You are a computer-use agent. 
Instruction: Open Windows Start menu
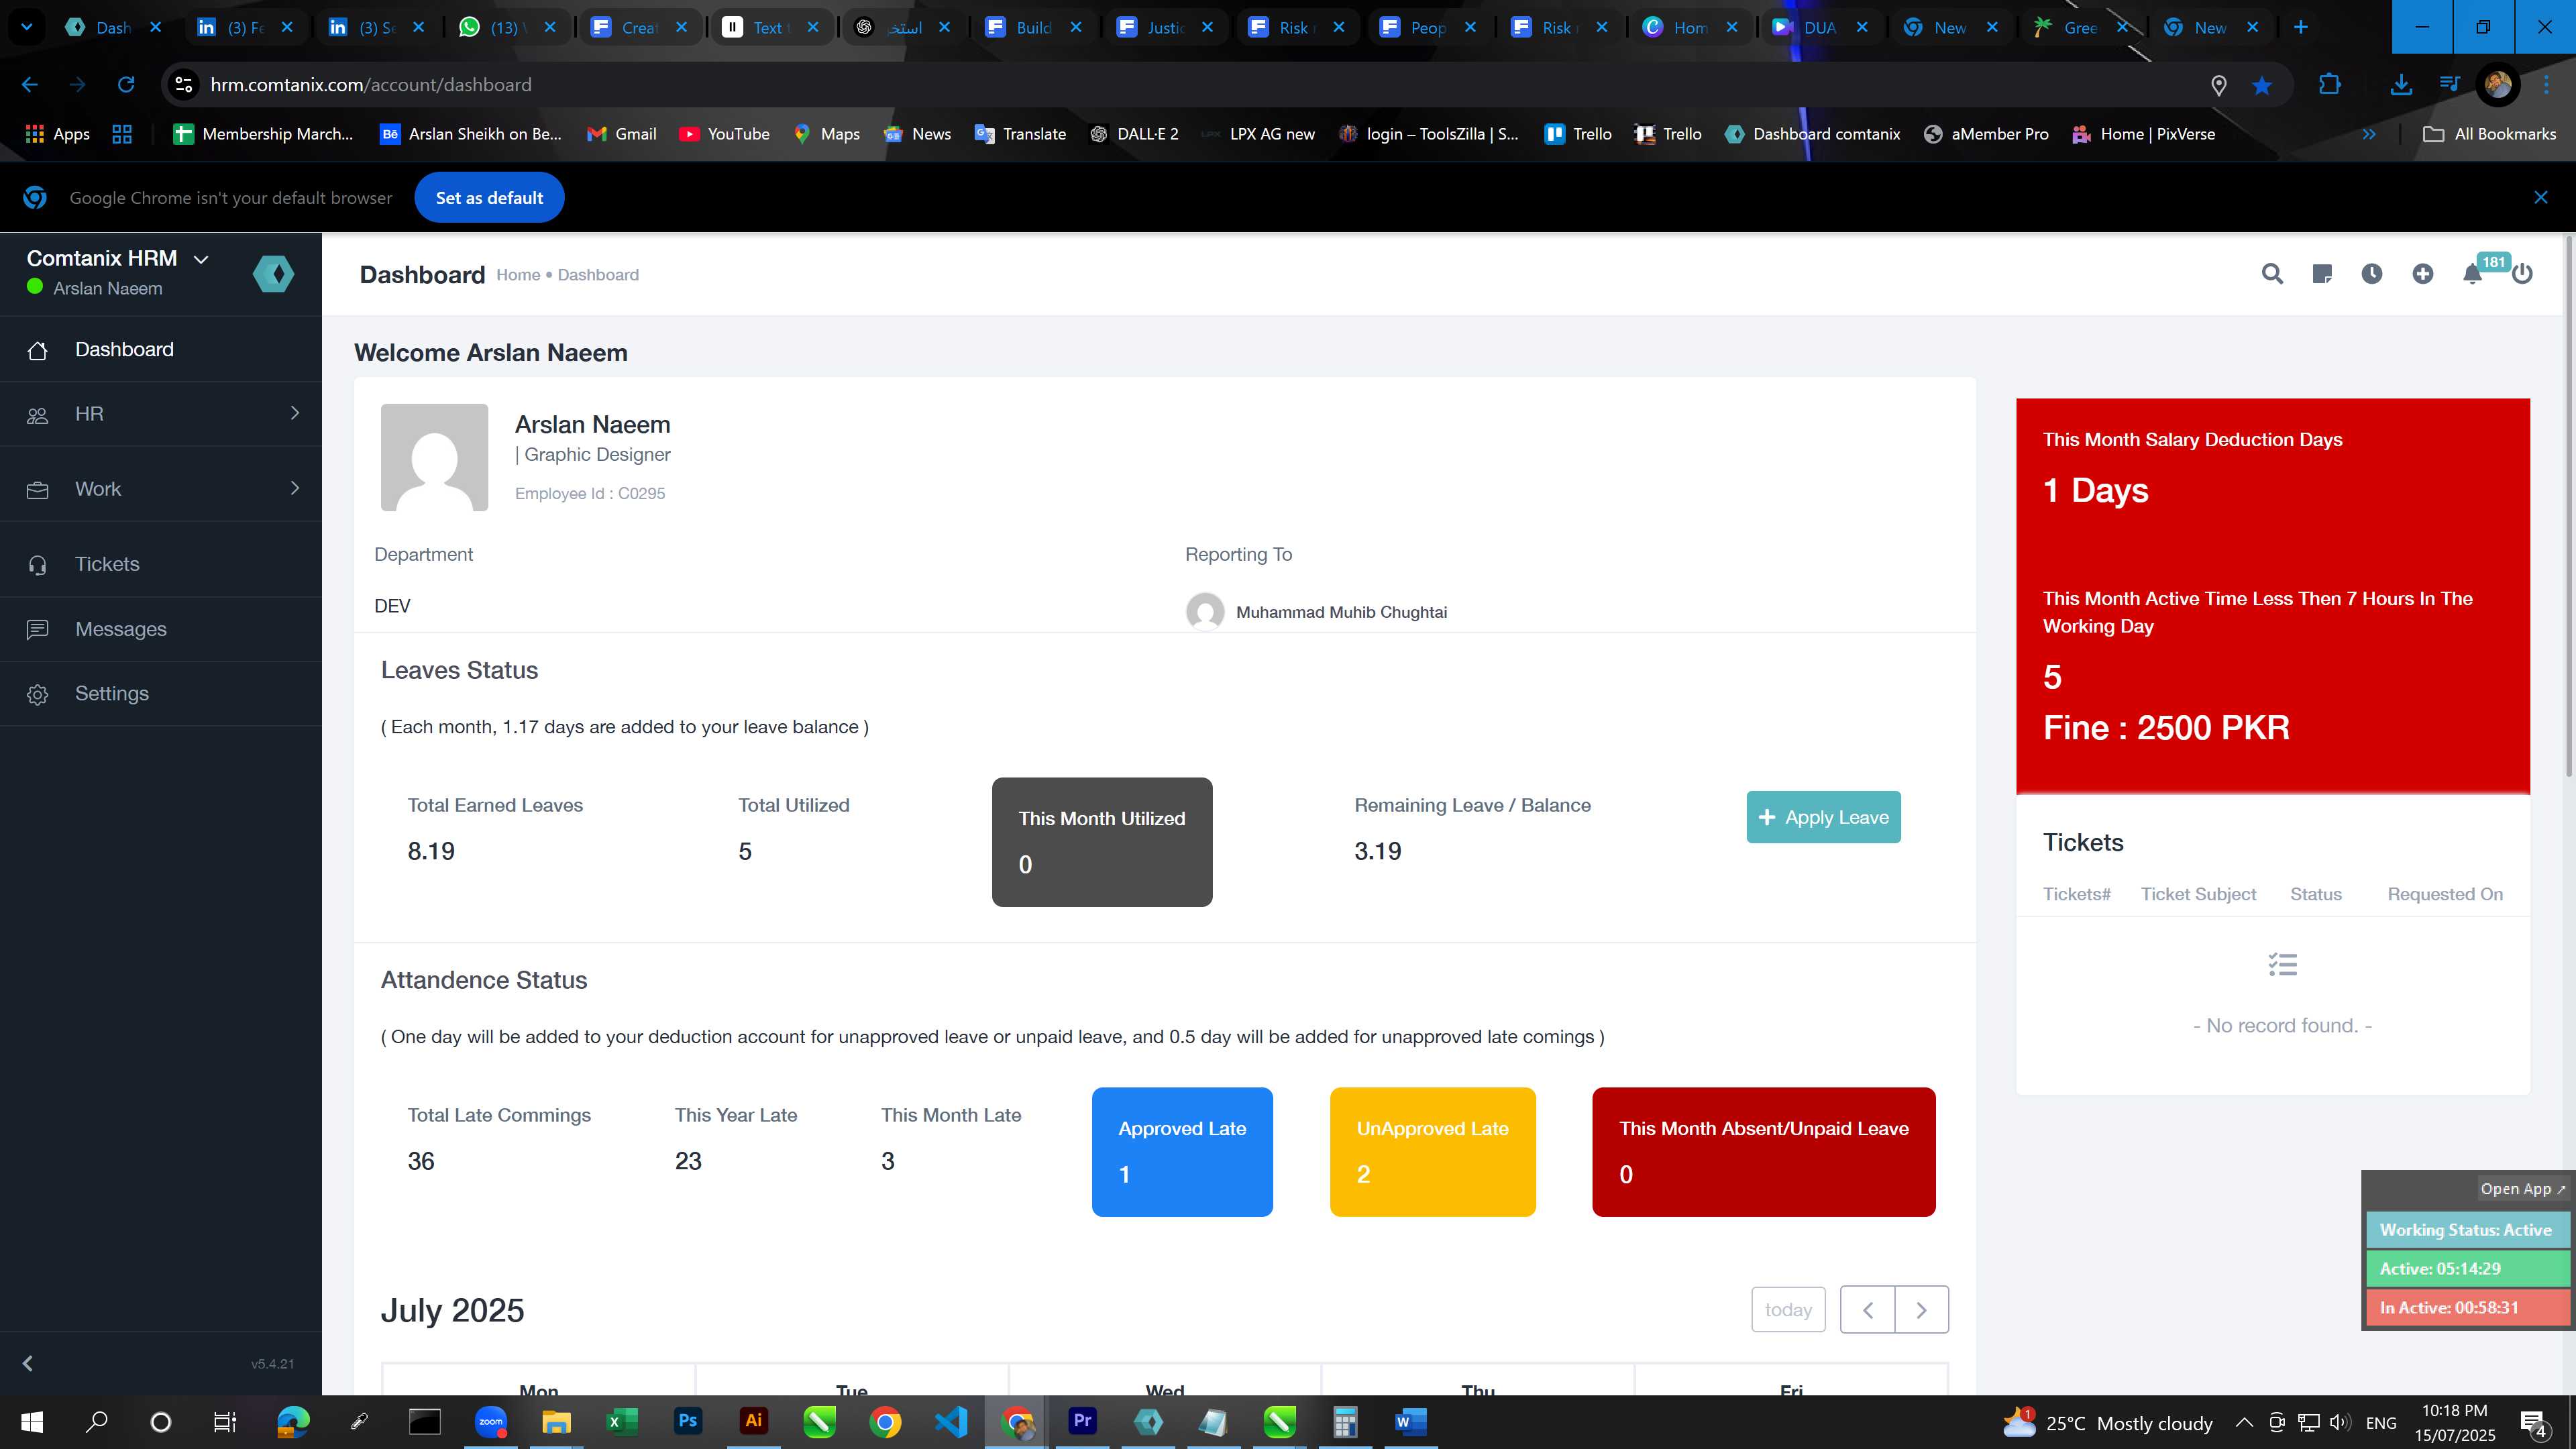point(32,1422)
